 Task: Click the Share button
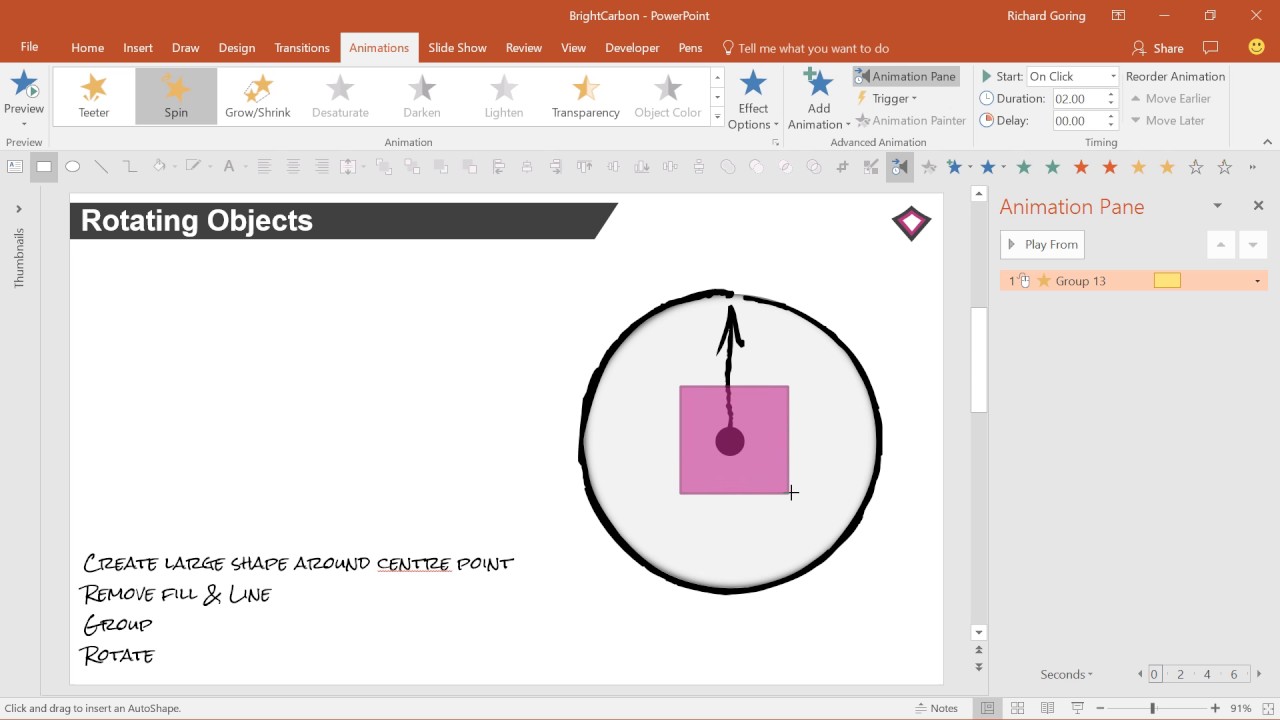pyautogui.click(x=1157, y=47)
